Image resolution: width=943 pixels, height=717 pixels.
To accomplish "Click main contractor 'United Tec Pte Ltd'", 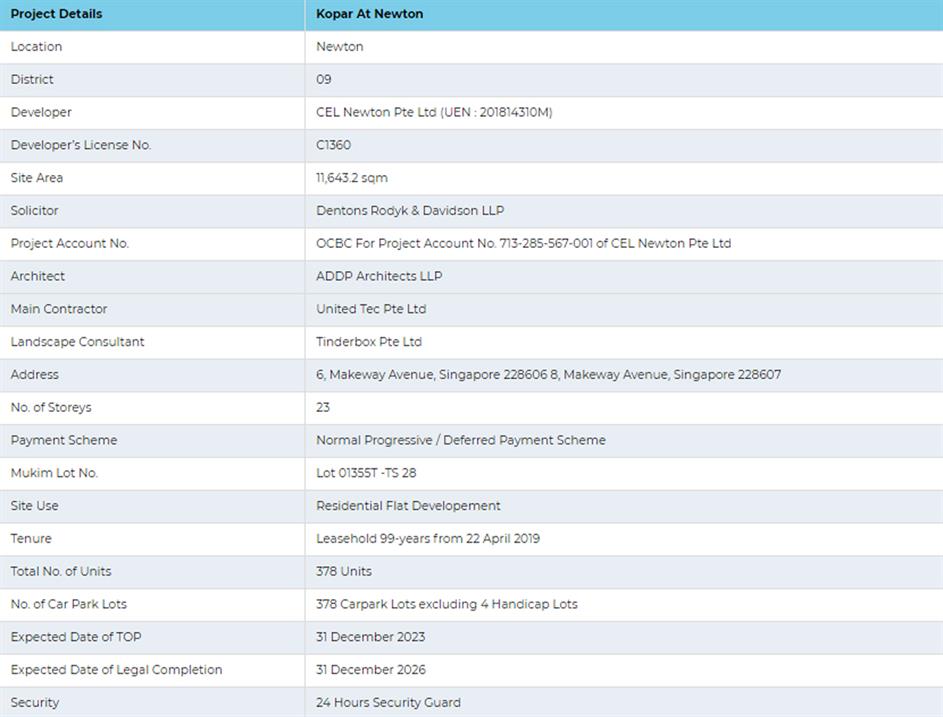I will point(371,309).
